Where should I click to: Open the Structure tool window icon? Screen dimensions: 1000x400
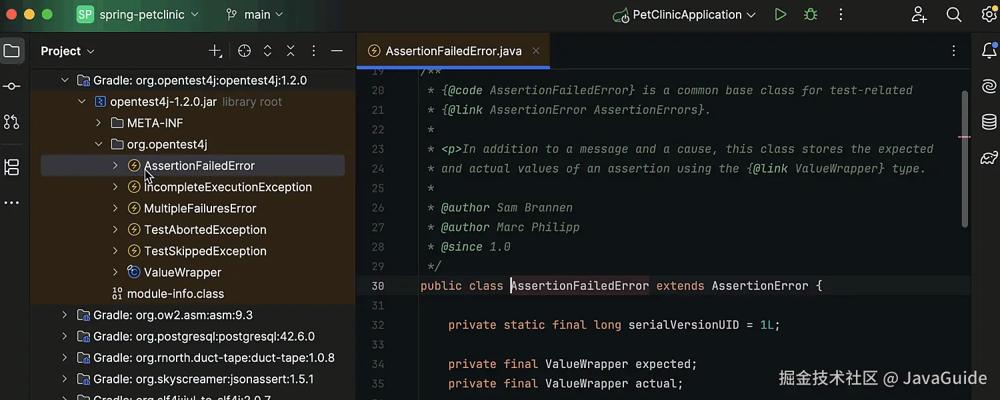coord(11,167)
